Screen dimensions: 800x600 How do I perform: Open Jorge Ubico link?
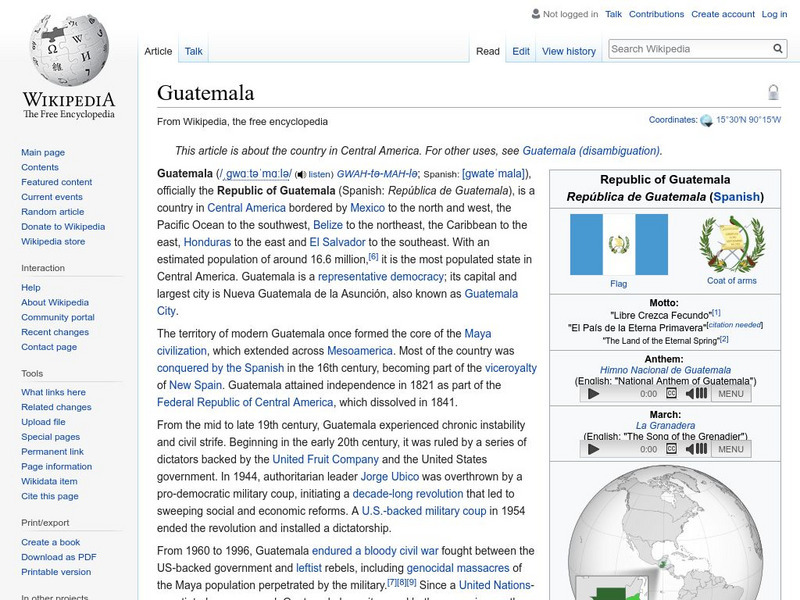tap(390, 477)
